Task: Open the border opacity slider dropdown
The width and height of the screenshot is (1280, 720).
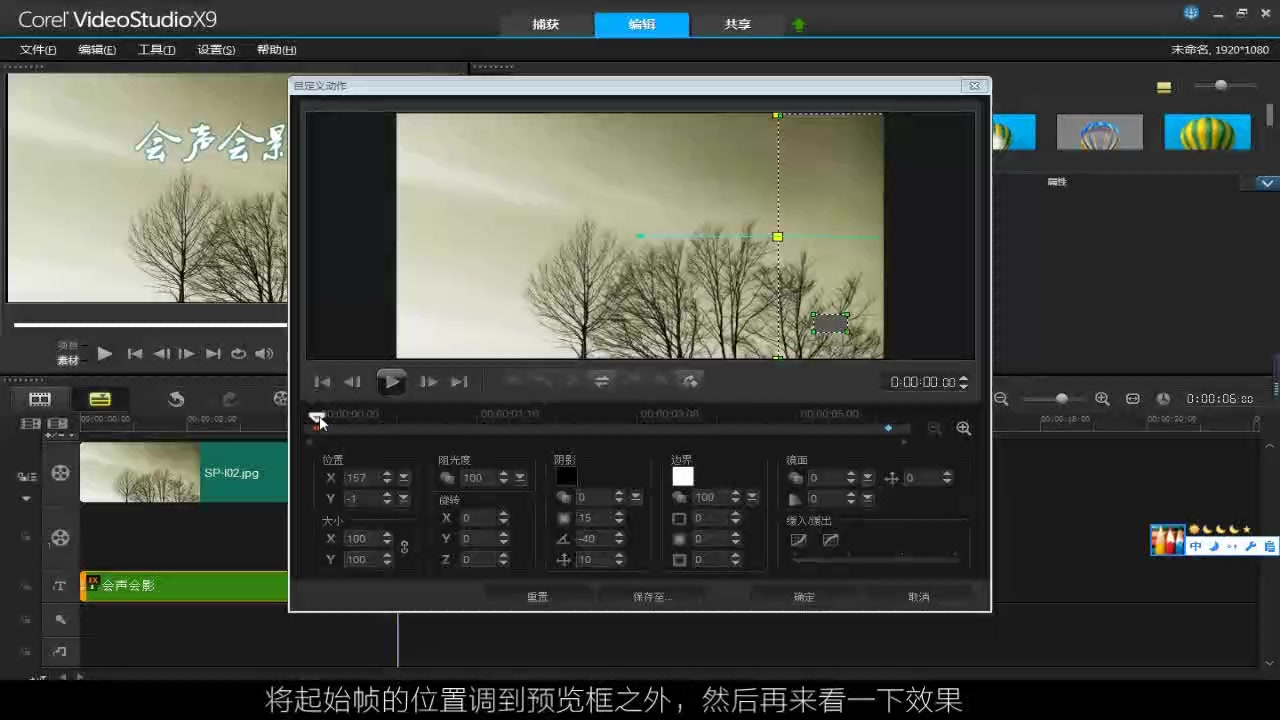Action: point(752,497)
